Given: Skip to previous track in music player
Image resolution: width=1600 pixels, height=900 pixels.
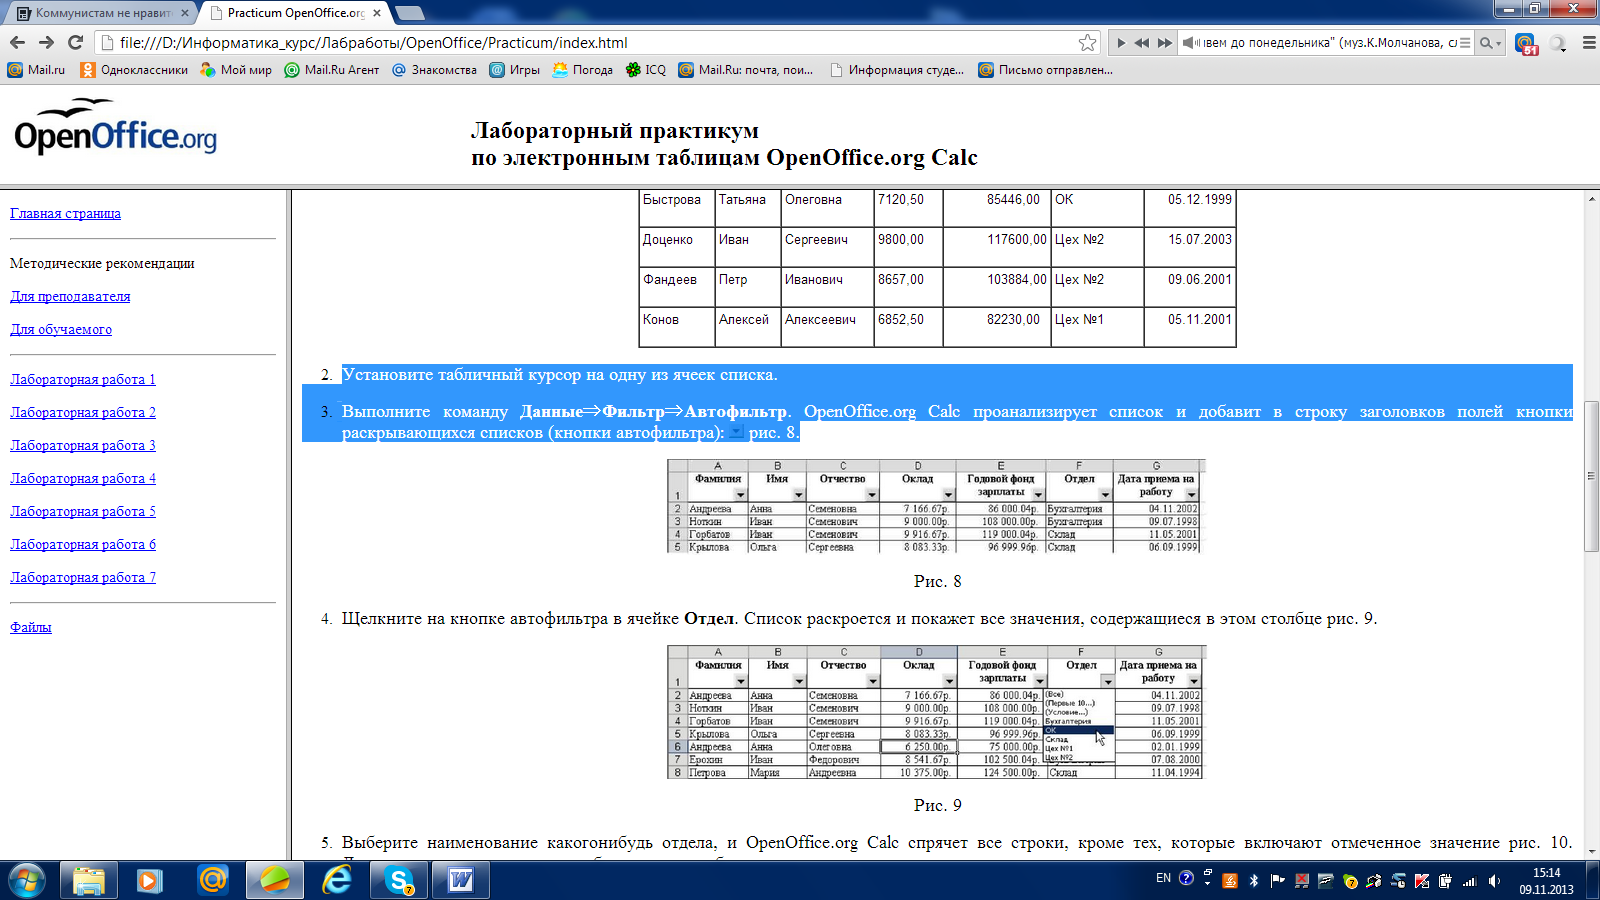Looking at the screenshot, I should pos(1142,43).
